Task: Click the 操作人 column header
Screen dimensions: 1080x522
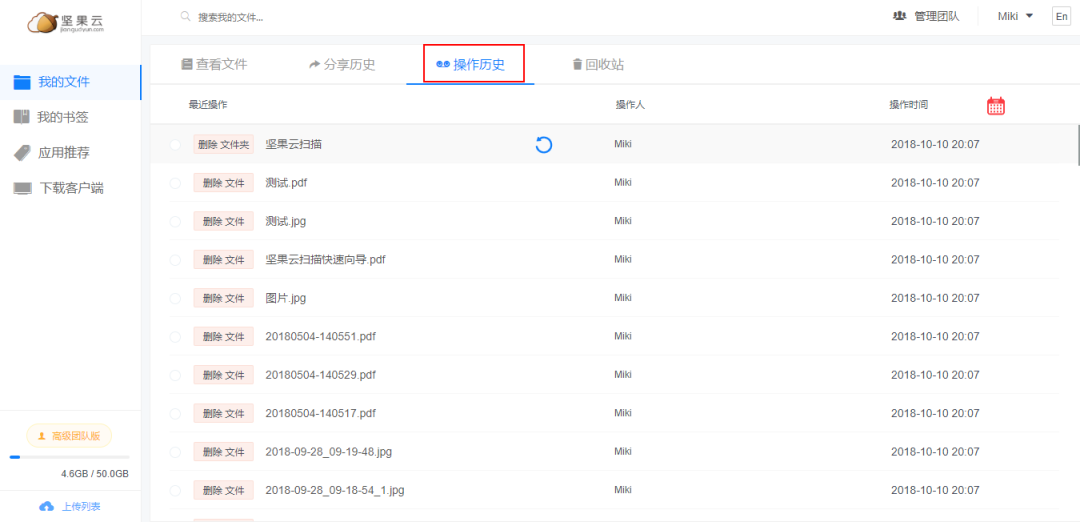Action: (x=630, y=105)
